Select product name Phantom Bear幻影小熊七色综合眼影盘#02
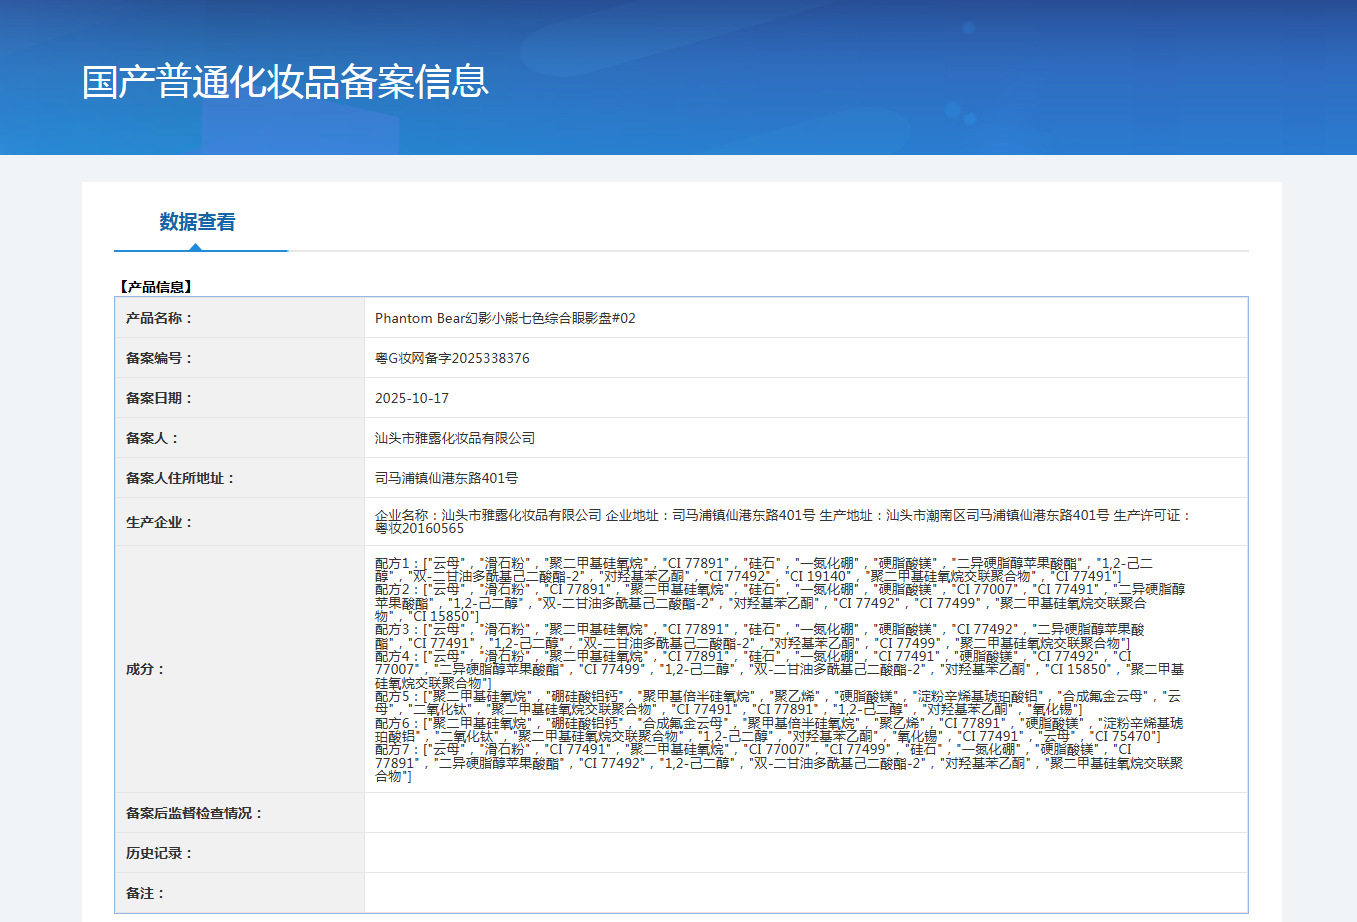 tap(505, 318)
